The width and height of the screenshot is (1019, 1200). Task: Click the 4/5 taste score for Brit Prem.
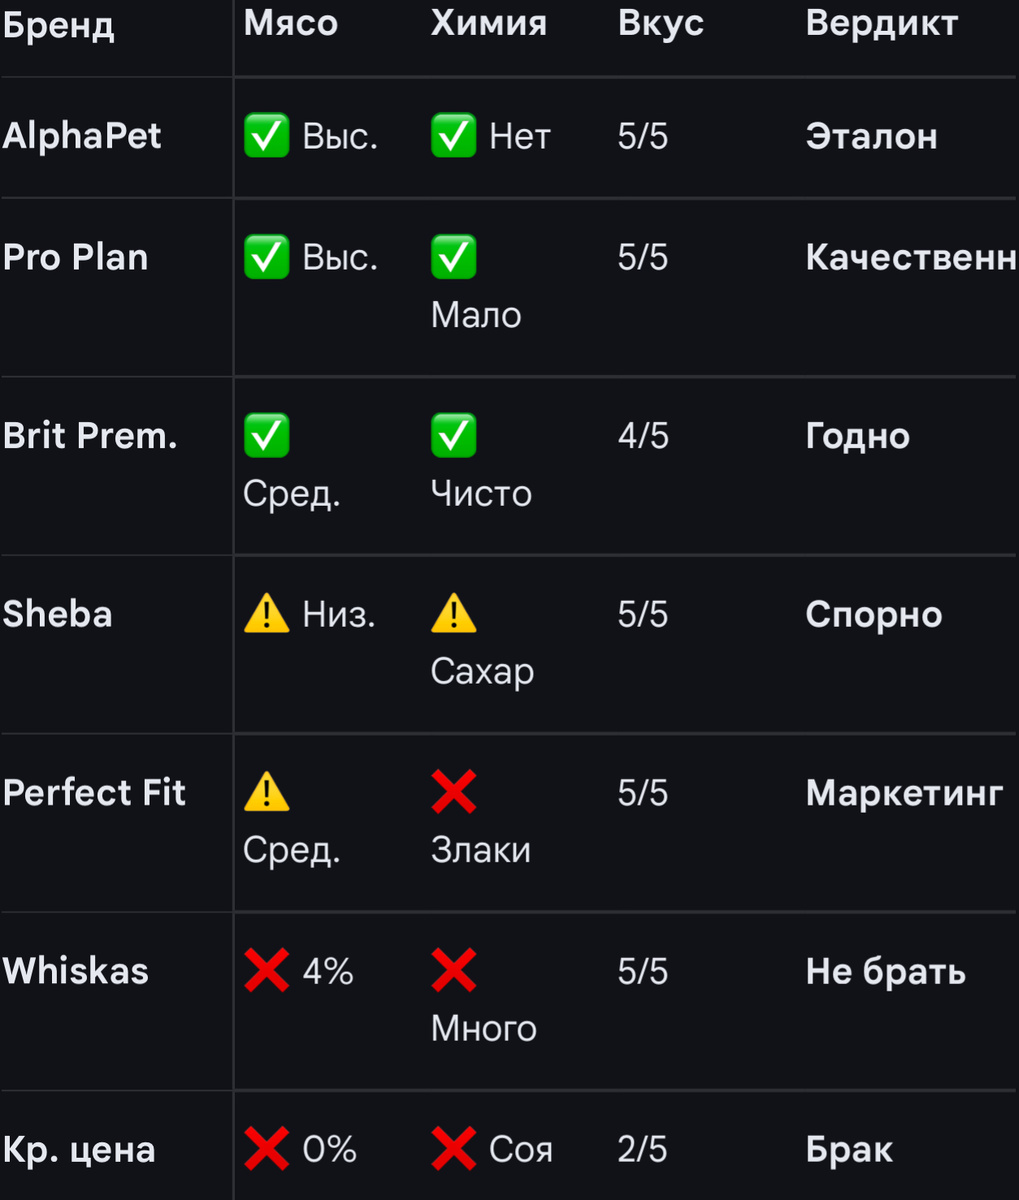(643, 436)
